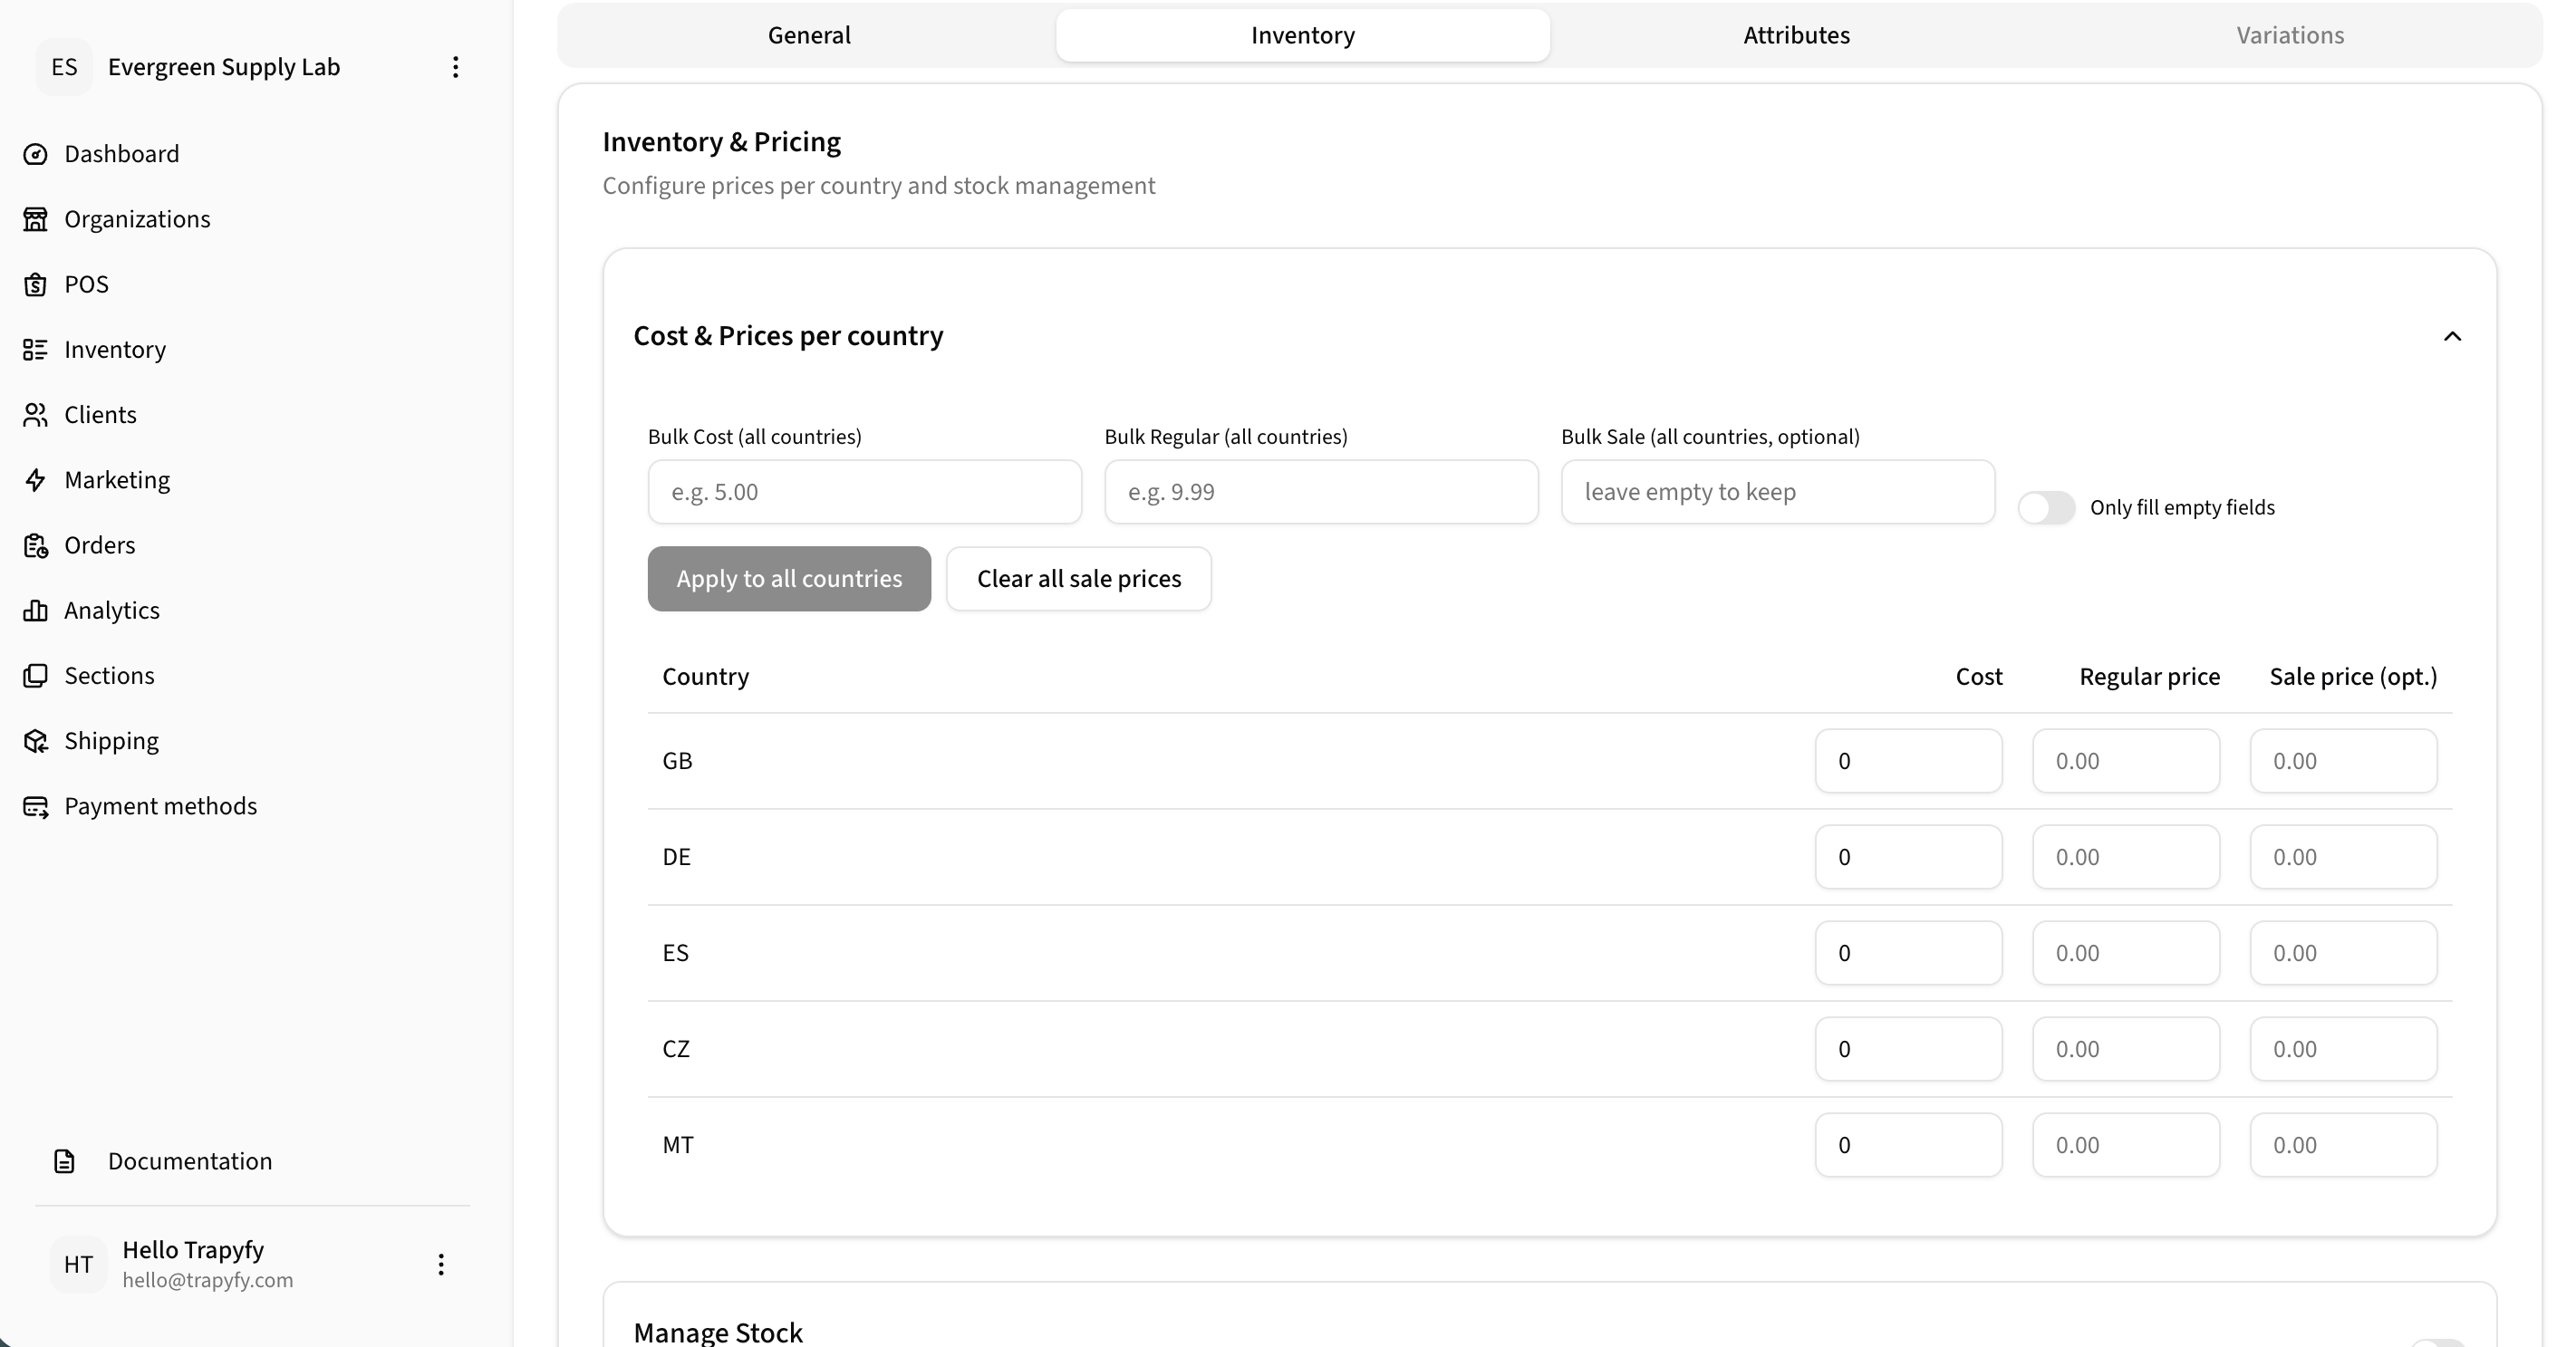Open the Documentation file icon
2576x1347 pixels.
click(x=65, y=1161)
